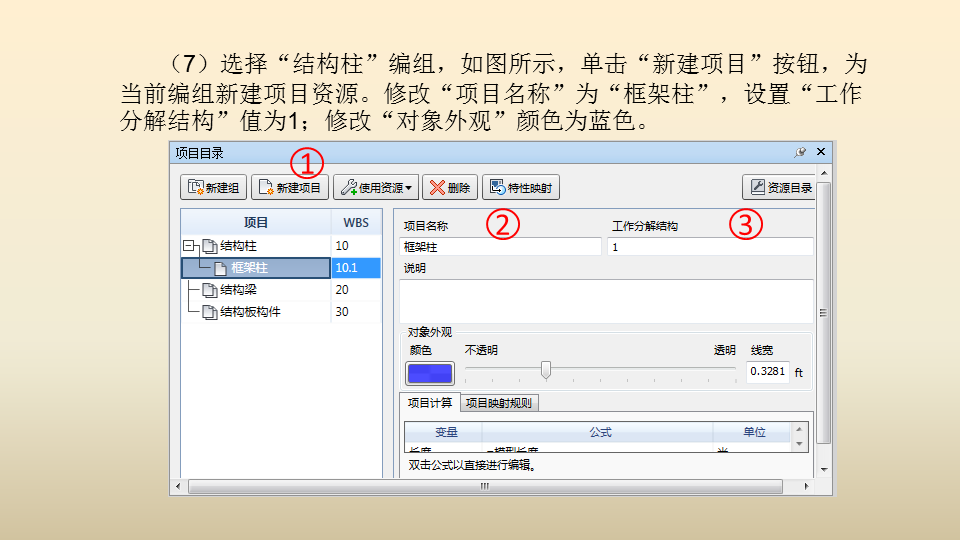Click the horizontal scrollbar thumb
The width and height of the screenshot is (960, 540).
coord(485,486)
